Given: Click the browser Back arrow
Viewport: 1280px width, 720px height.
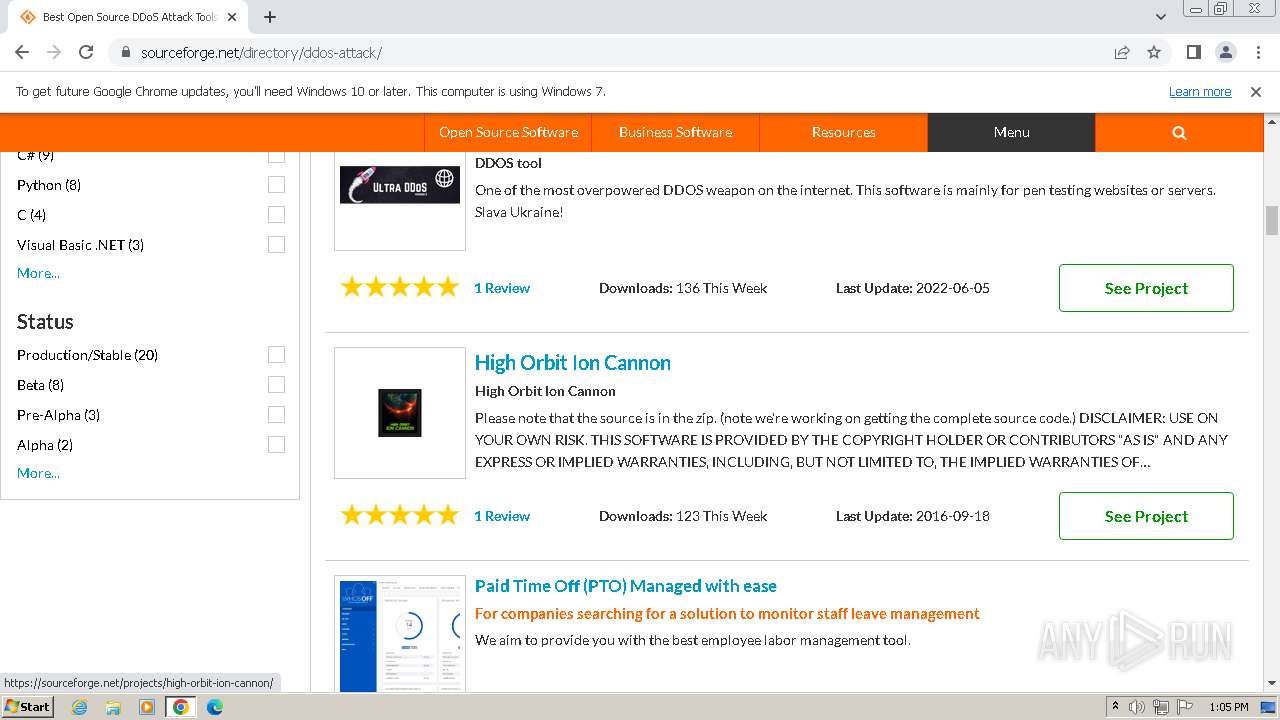Looking at the screenshot, I should 22,52.
